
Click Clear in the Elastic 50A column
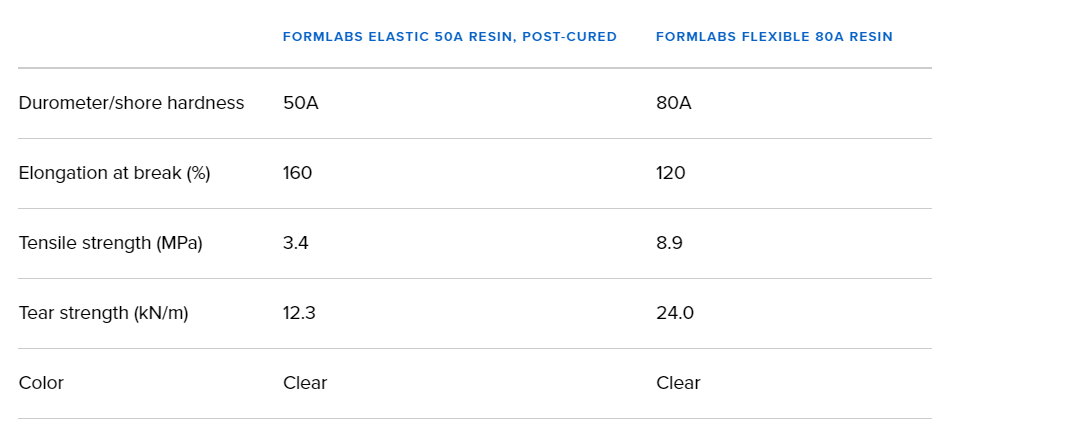[305, 383]
